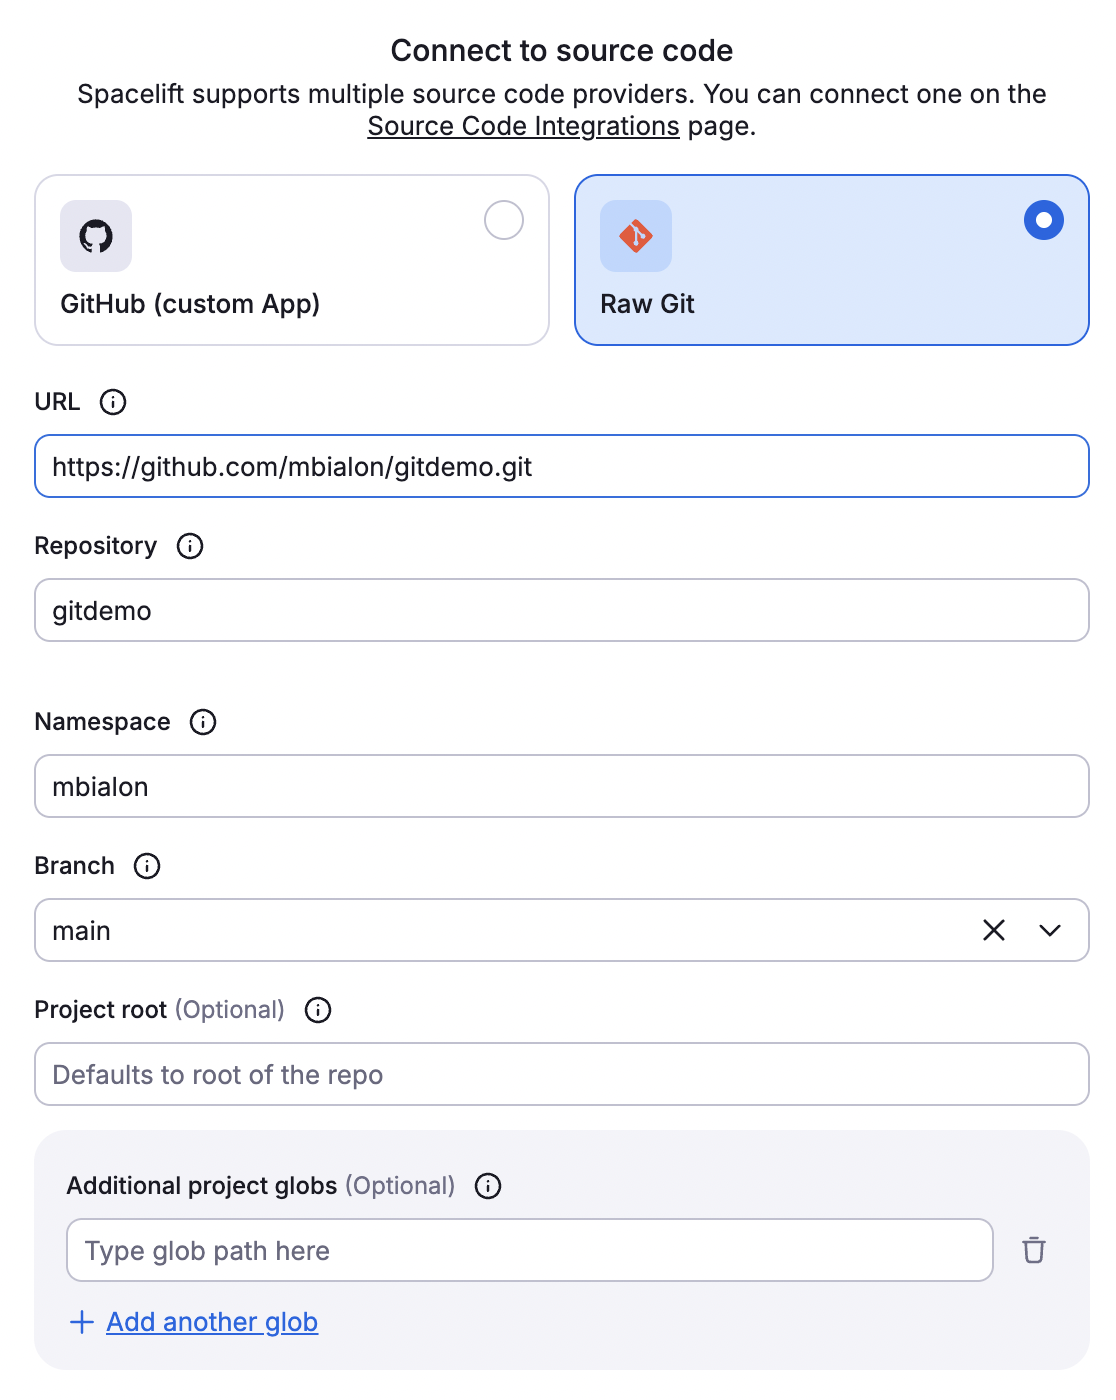This screenshot has width=1116, height=1400.
Task: Clear the selected main branch with X
Action: [x=994, y=930]
